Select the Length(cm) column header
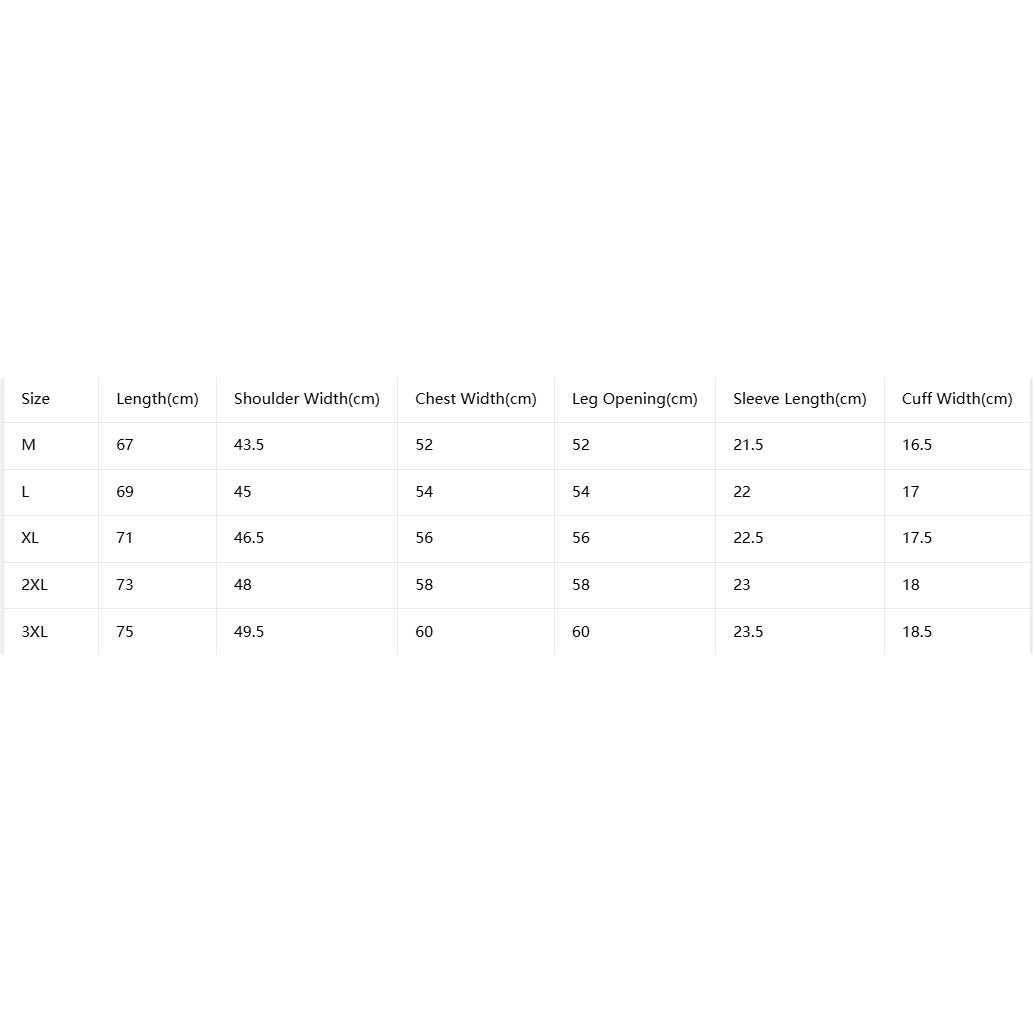The image size is (1033, 1033). pos(157,399)
